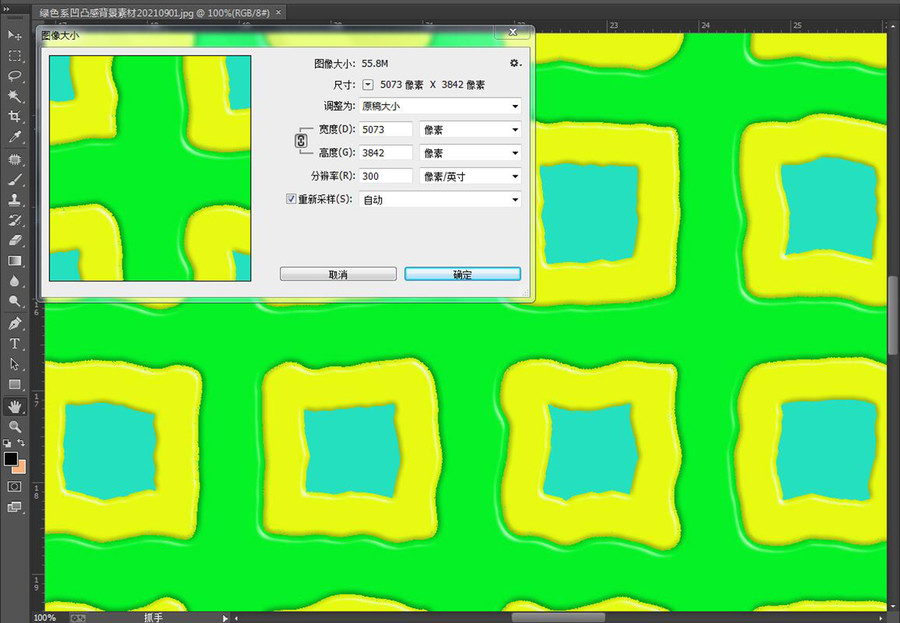Close the 图像大小 dialog
Viewport: 900px width, 623px height.
coord(513,33)
